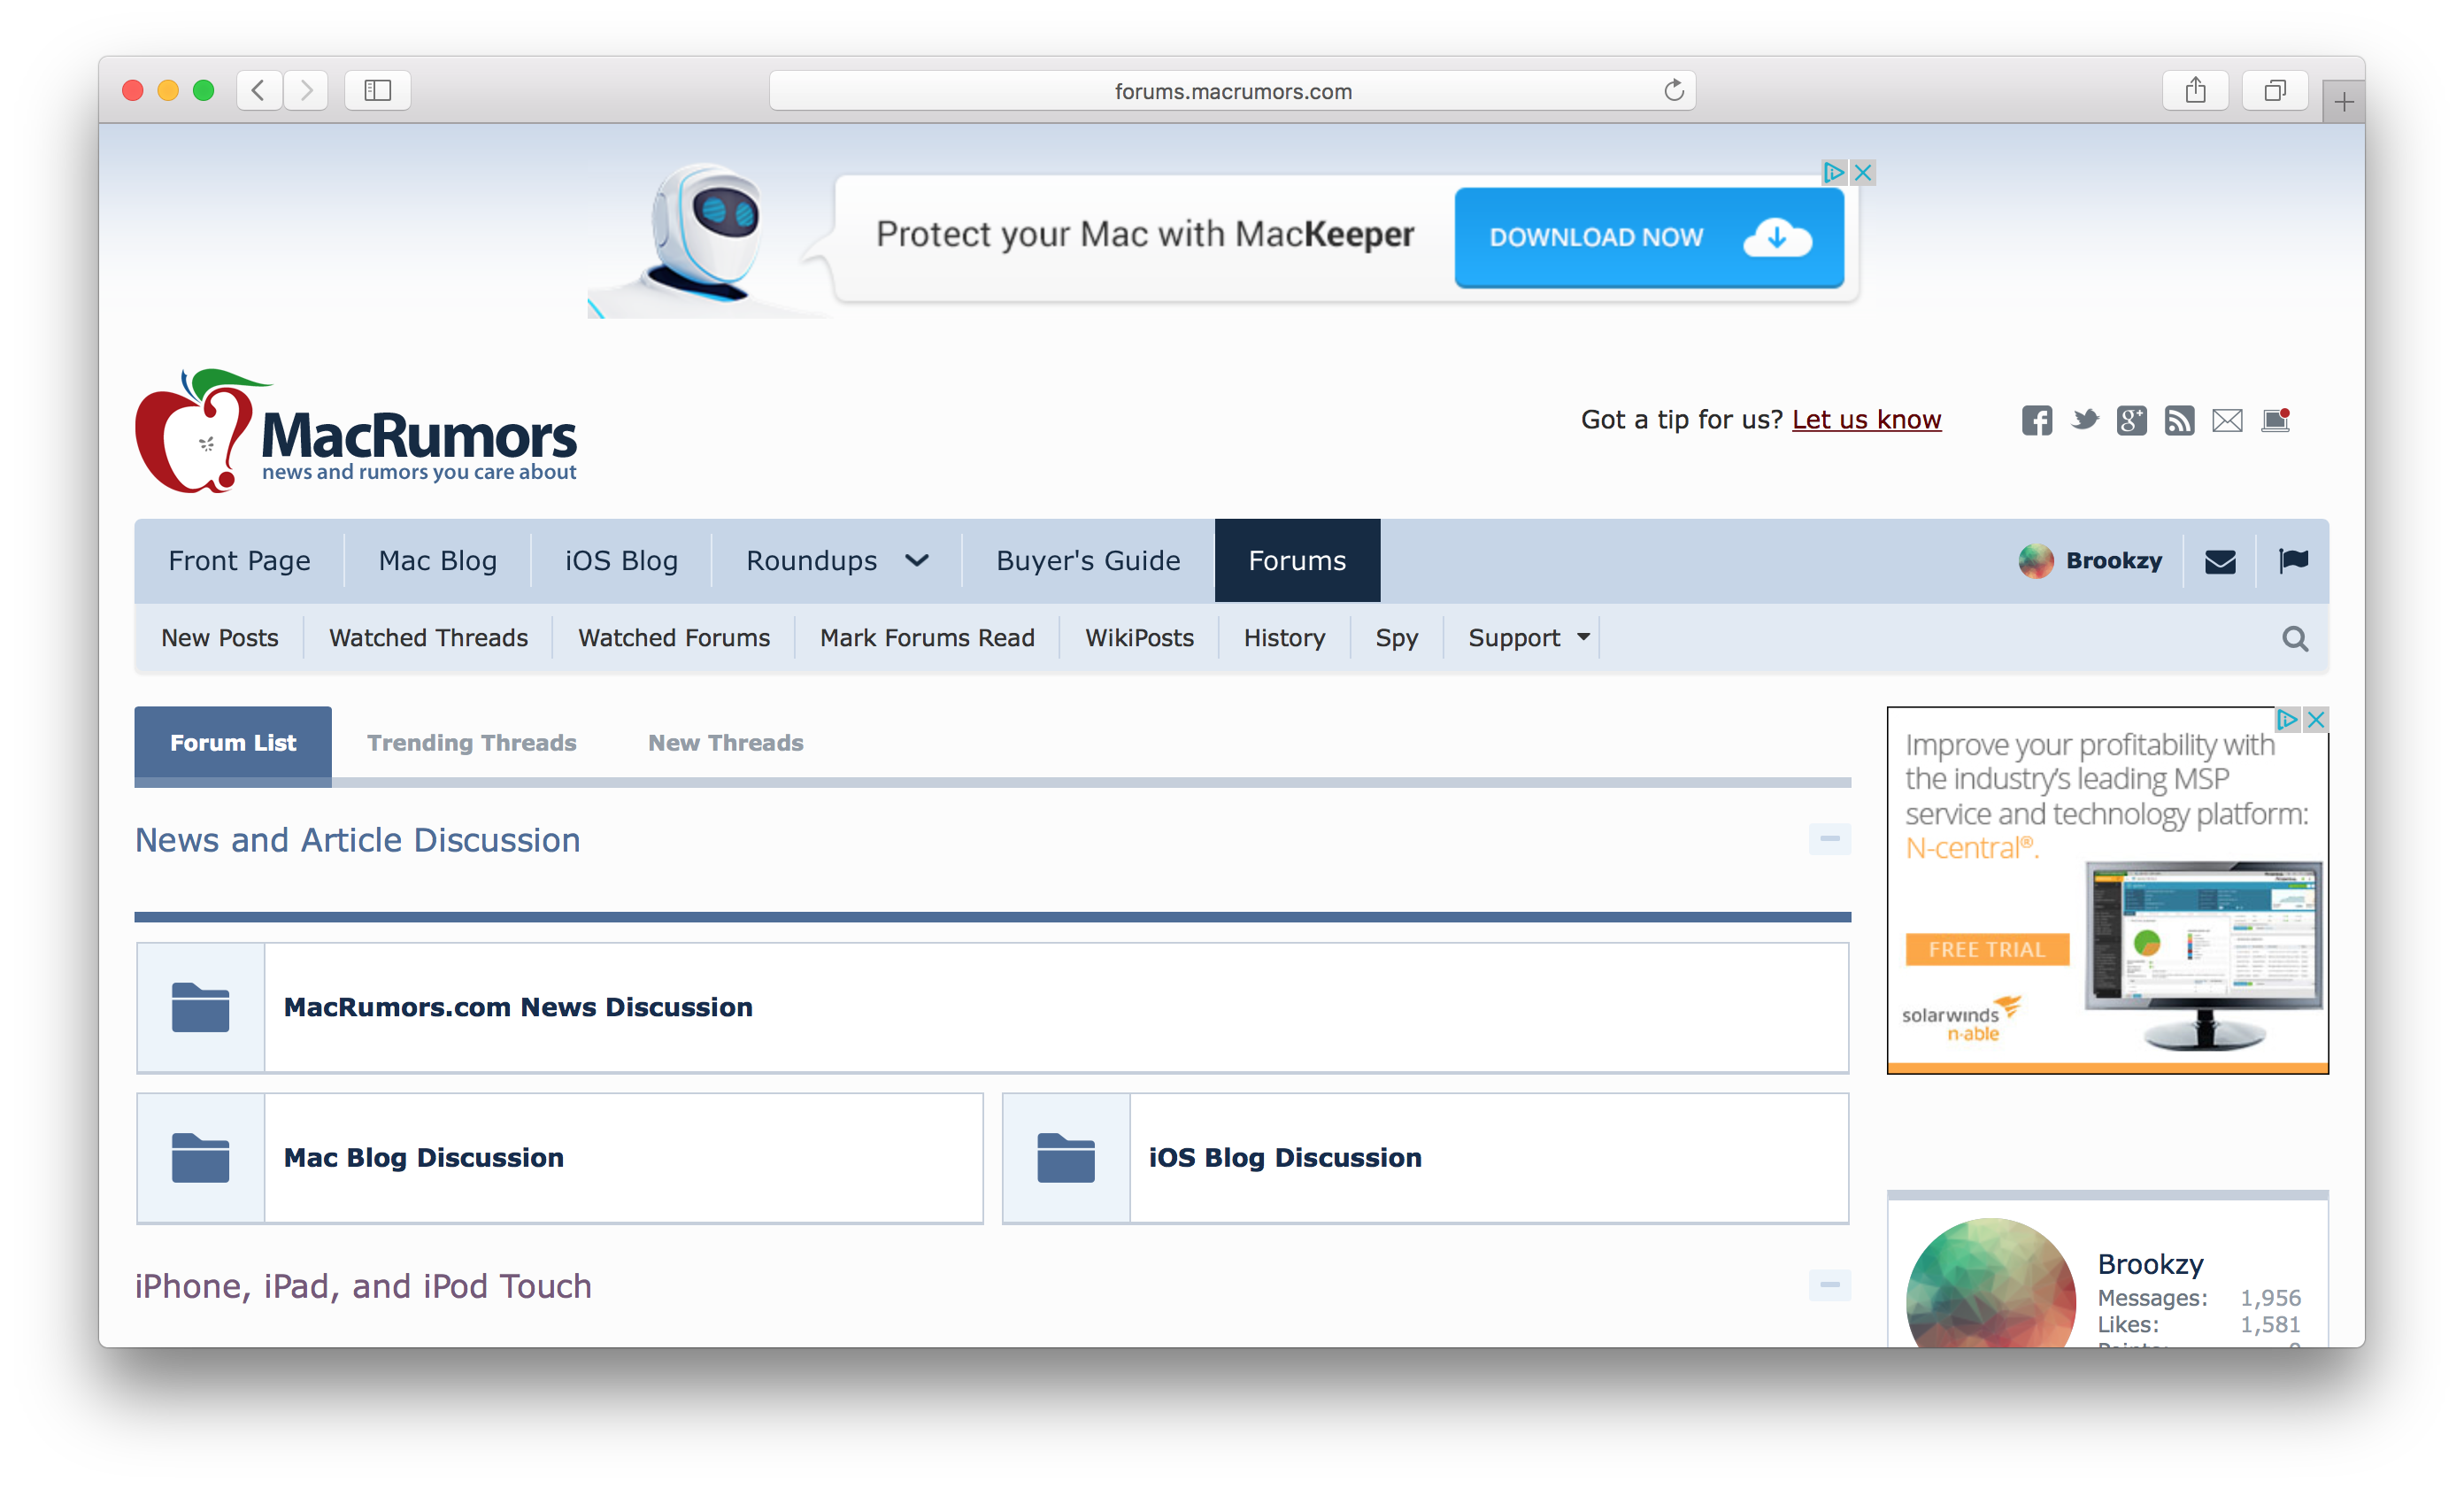Open MacRumors Facebook page icon
2464x1489 pixels.
[2036, 420]
